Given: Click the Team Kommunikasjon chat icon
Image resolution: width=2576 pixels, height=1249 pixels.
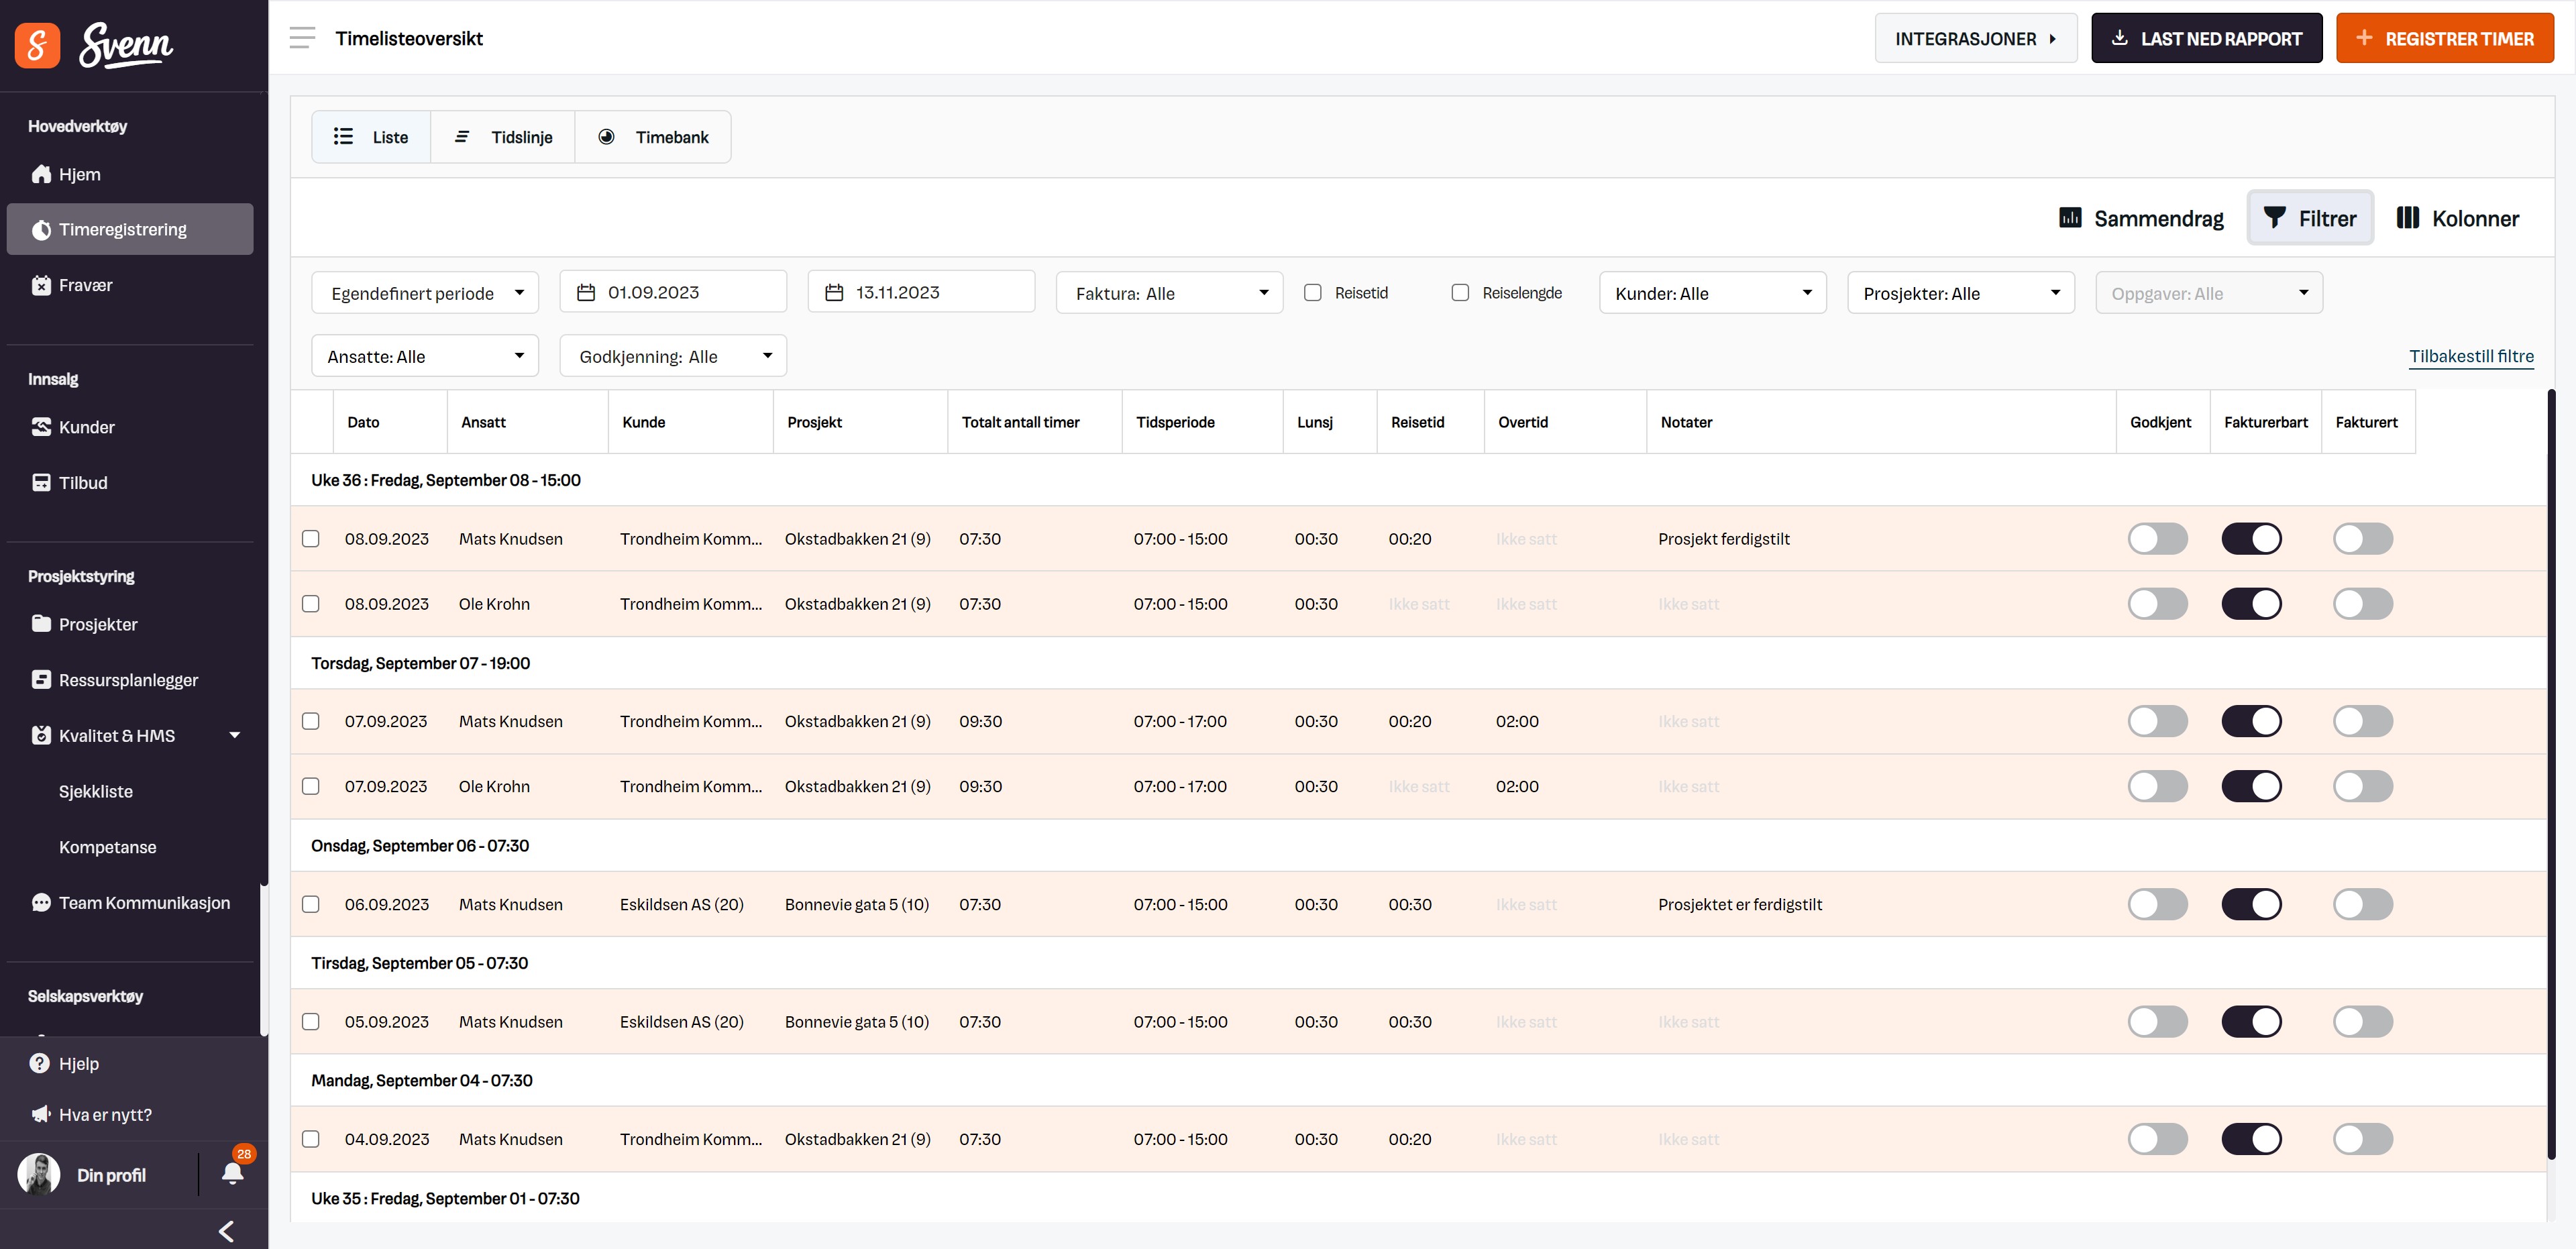Looking at the screenshot, I should 41,903.
